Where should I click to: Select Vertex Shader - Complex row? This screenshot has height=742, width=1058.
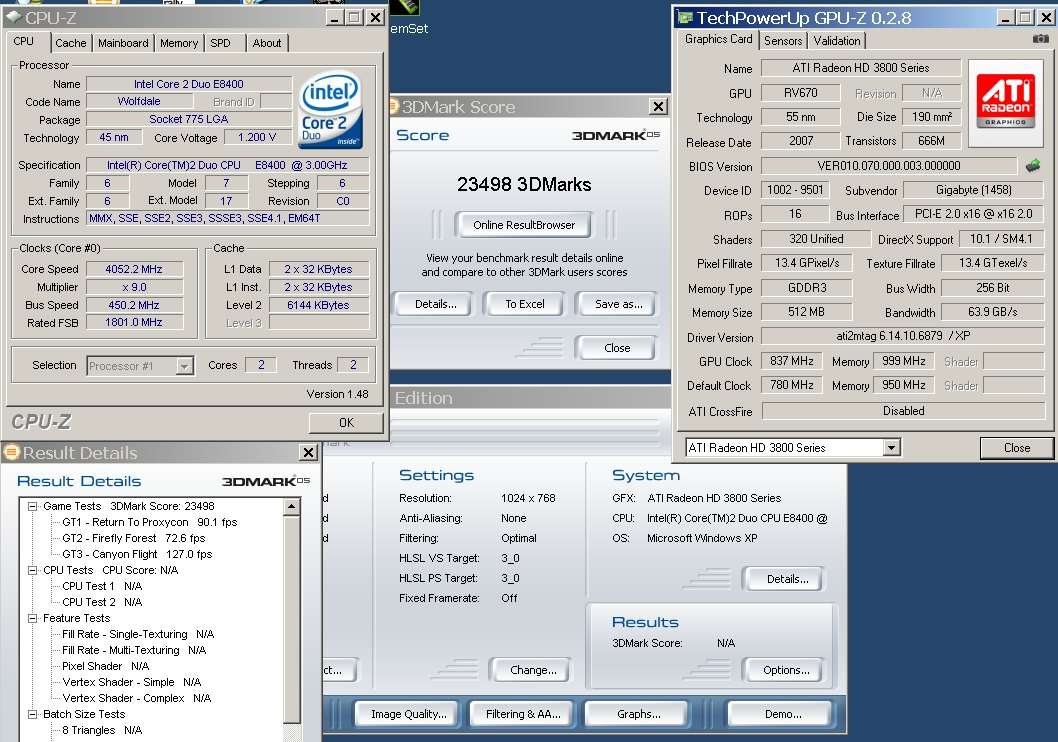tap(136, 698)
